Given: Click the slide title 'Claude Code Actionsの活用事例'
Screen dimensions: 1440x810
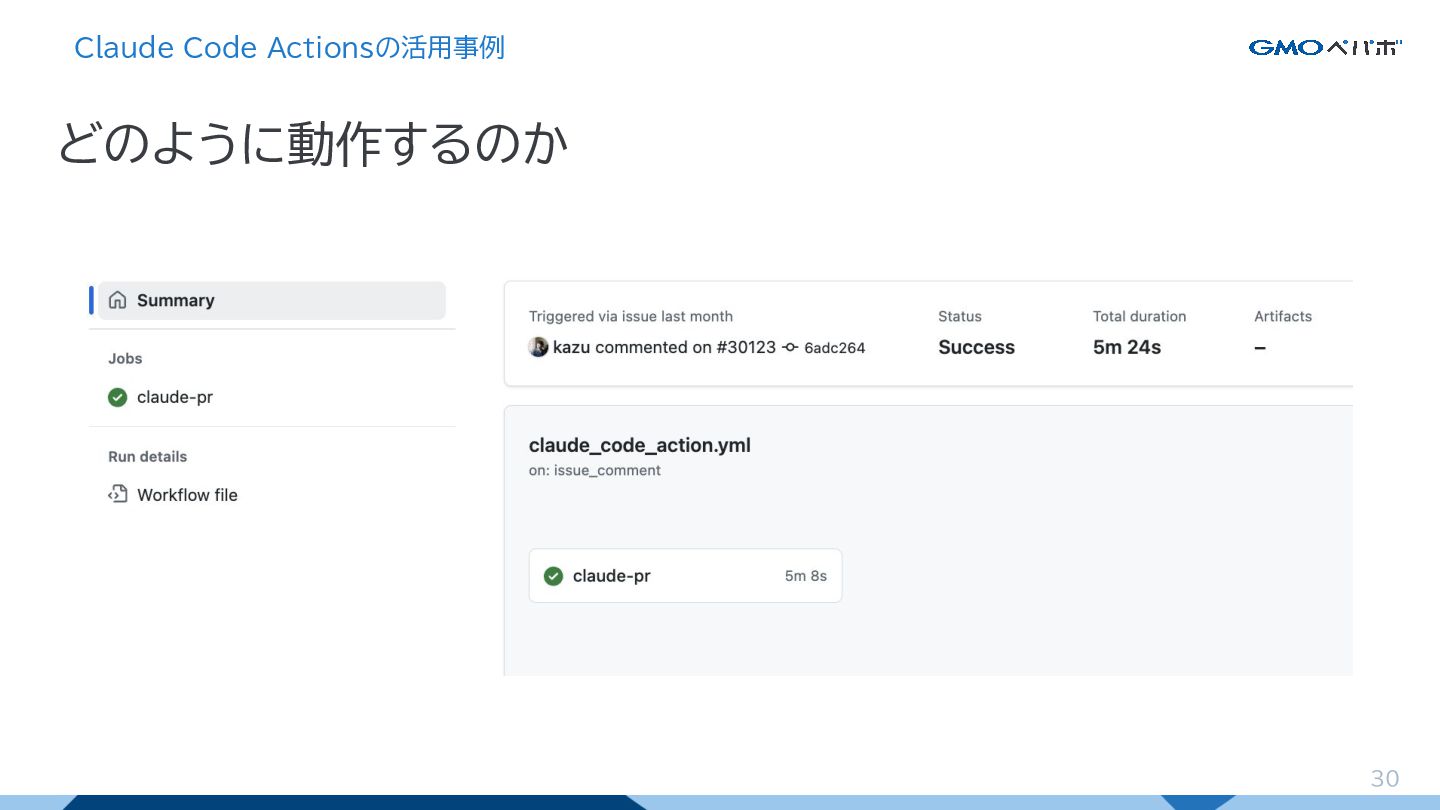Looking at the screenshot, I should tap(289, 47).
